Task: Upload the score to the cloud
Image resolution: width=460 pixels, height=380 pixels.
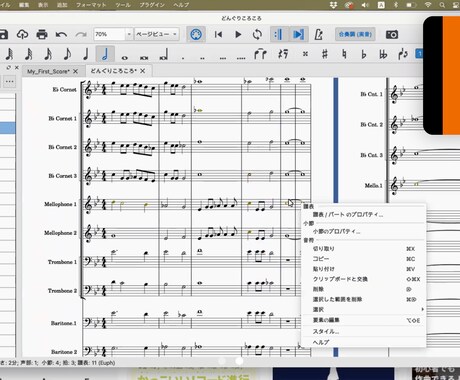Action: click(22, 34)
